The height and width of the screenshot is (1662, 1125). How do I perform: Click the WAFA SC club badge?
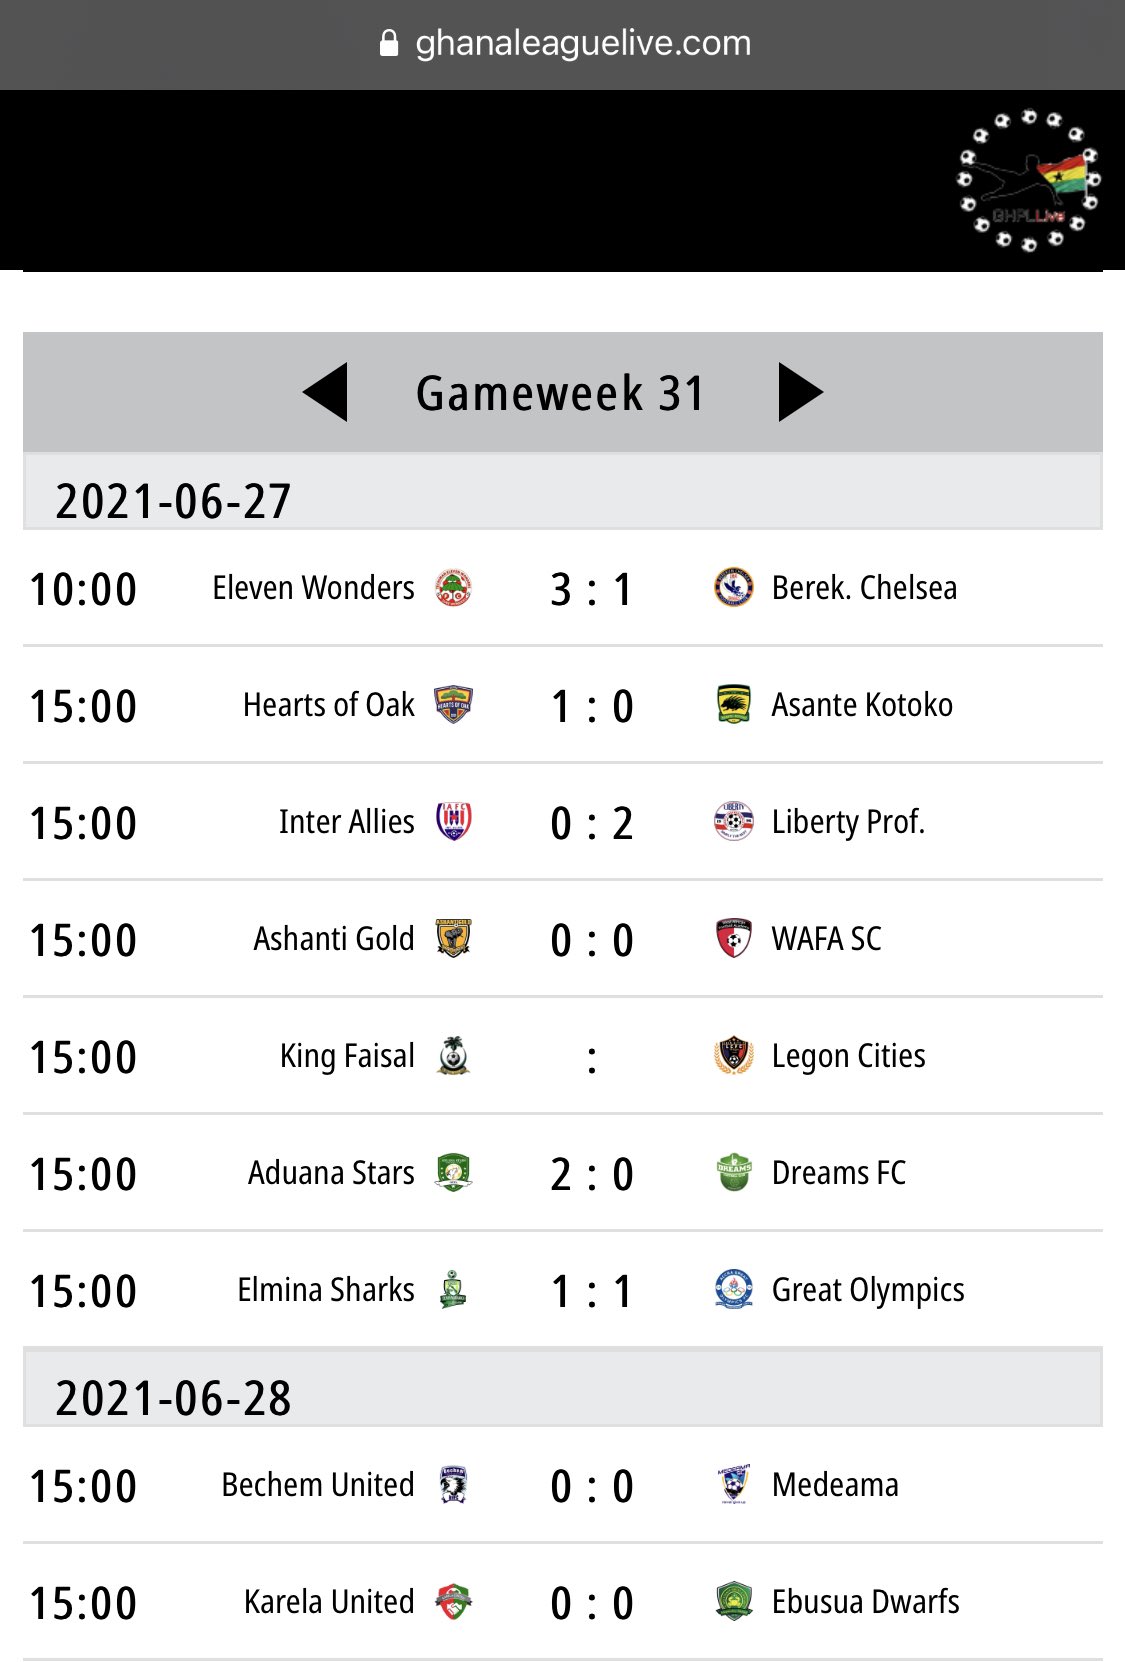pyautogui.click(x=734, y=939)
